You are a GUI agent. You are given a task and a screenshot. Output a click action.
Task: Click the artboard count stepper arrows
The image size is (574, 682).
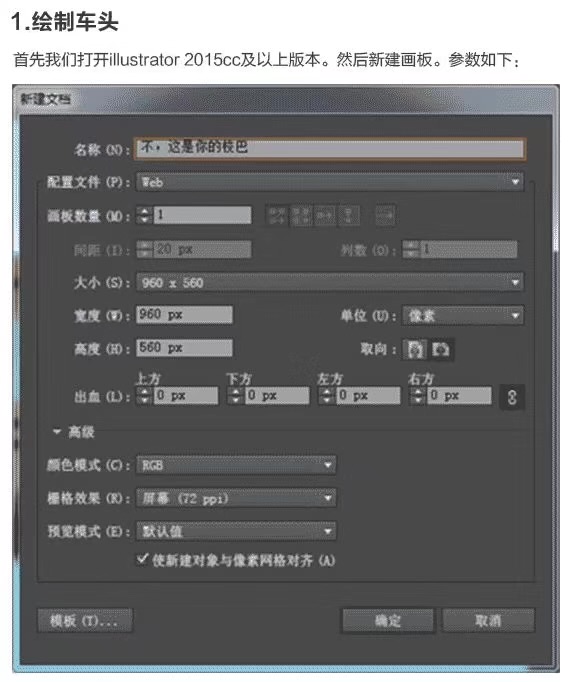click(x=144, y=215)
